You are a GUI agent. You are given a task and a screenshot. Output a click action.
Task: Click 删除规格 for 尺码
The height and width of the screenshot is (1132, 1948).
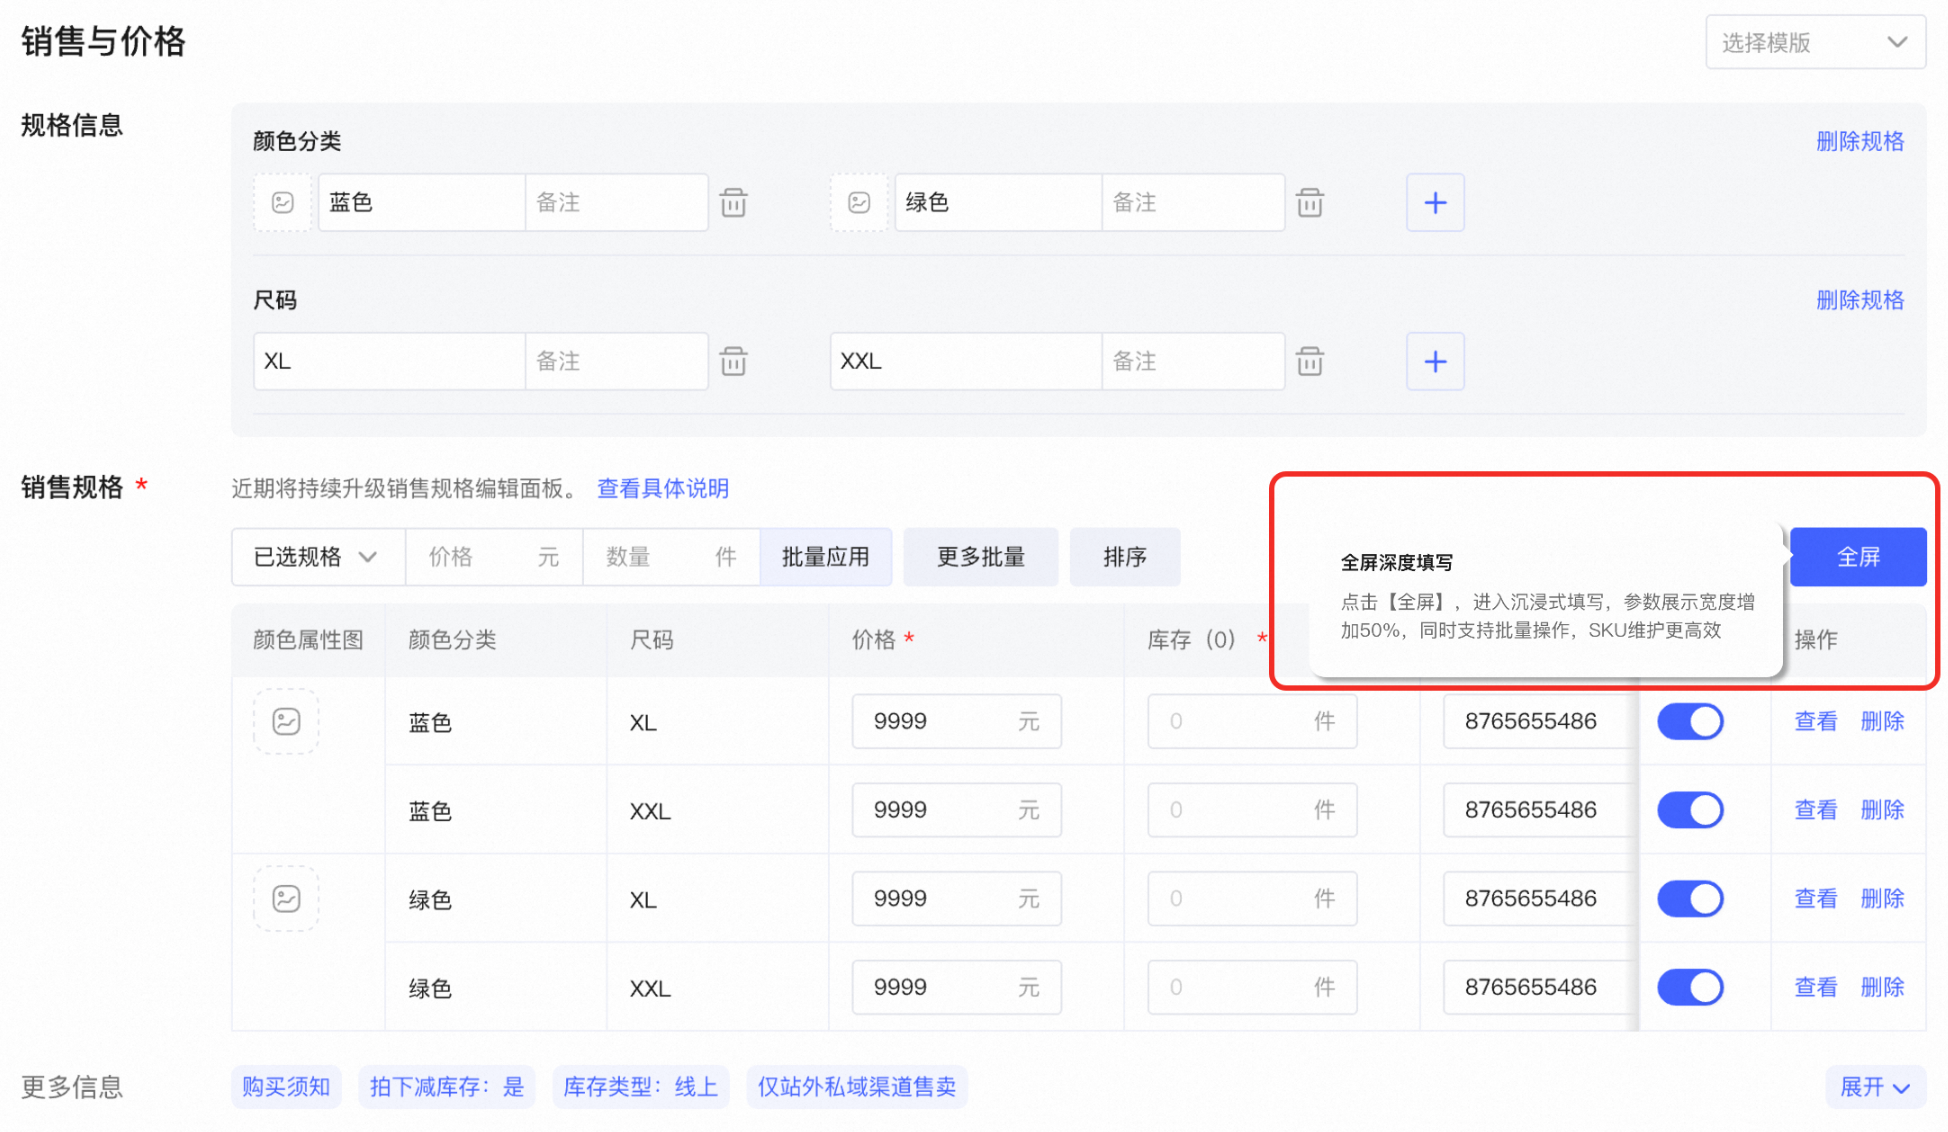click(x=1860, y=300)
